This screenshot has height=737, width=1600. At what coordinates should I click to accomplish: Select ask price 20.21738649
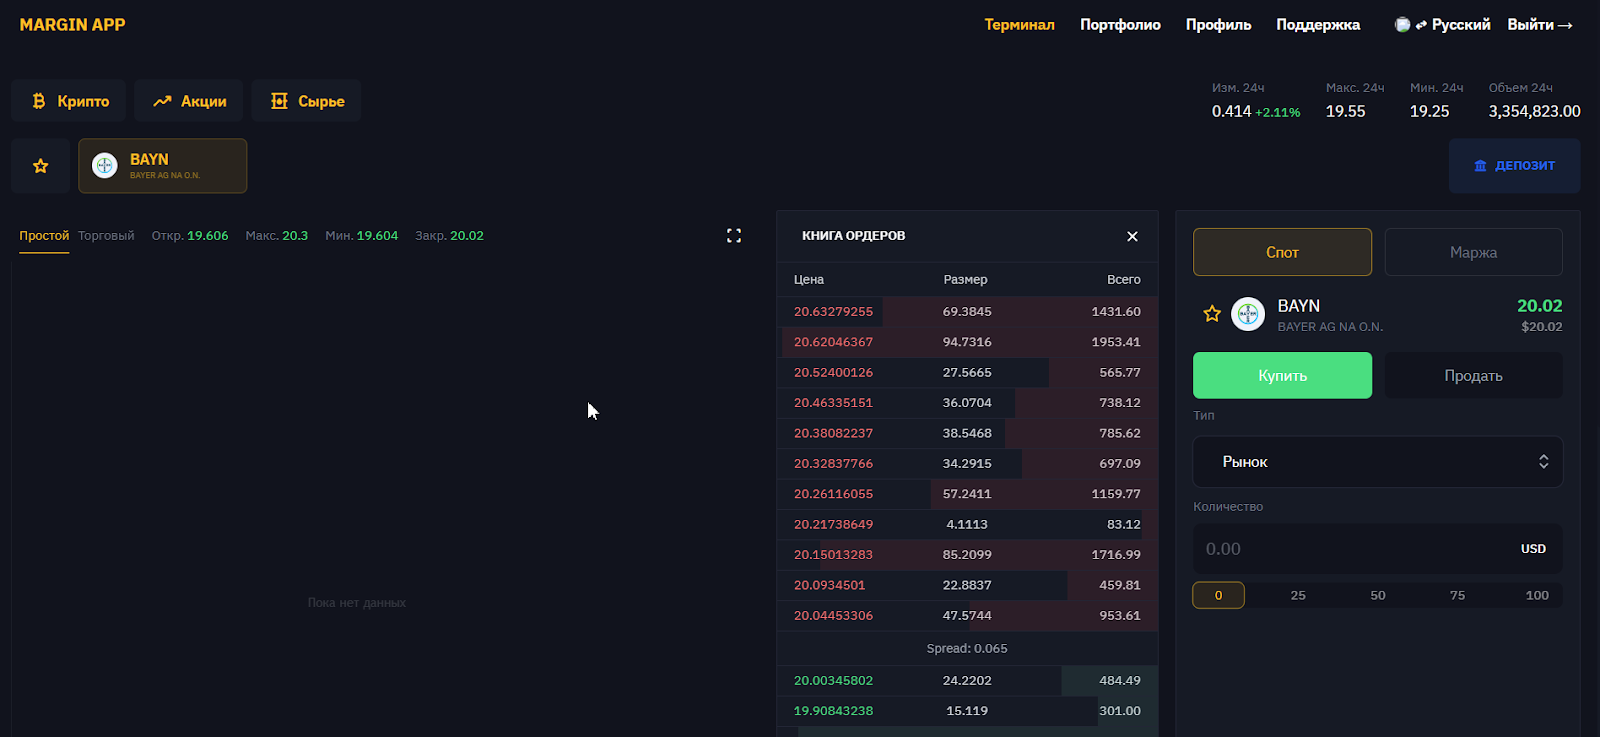[x=833, y=524]
